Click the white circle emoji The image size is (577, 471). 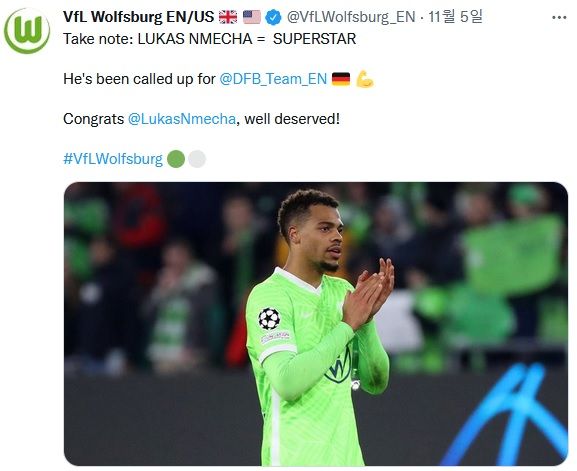pyautogui.click(x=197, y=159)
